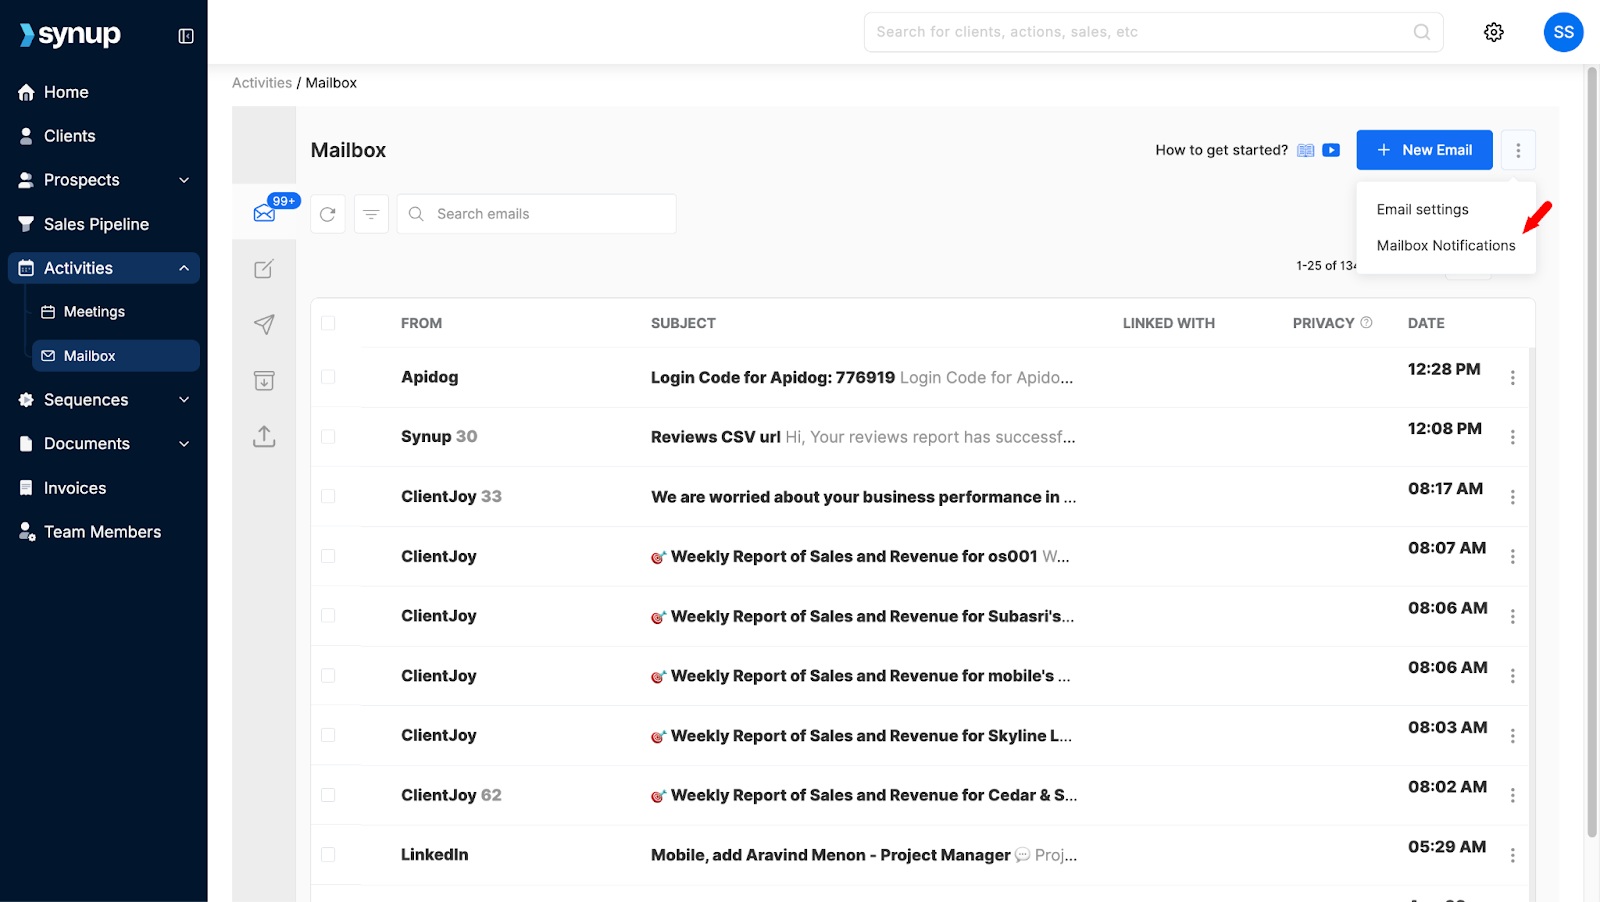Expand the Documents menu chevron

click(184, 444)
